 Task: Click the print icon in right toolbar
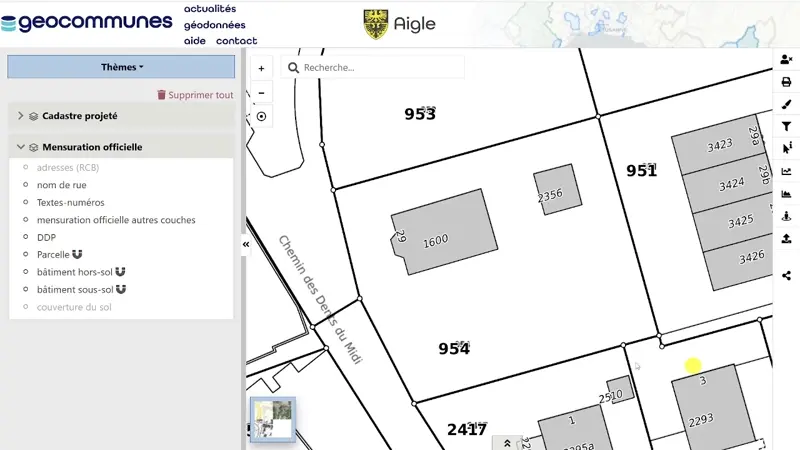(786, 82)
